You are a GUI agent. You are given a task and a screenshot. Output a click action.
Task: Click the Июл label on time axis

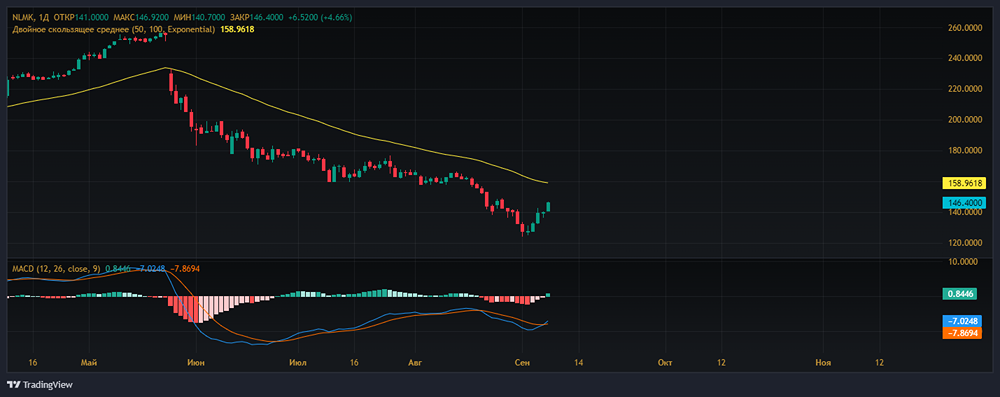(x=297, y=363)
